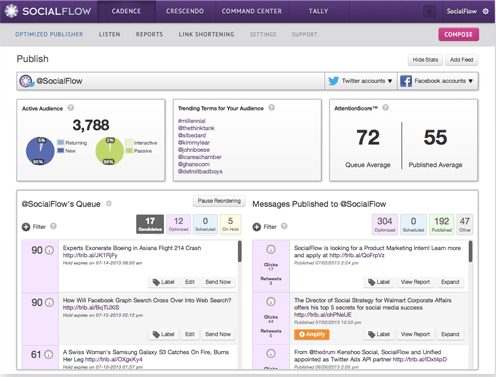Image resolution: width=496 pixels, height=377 pixels.
Task: Toggle the 17 Candidates queue filter
Action: tap(150, 224)
